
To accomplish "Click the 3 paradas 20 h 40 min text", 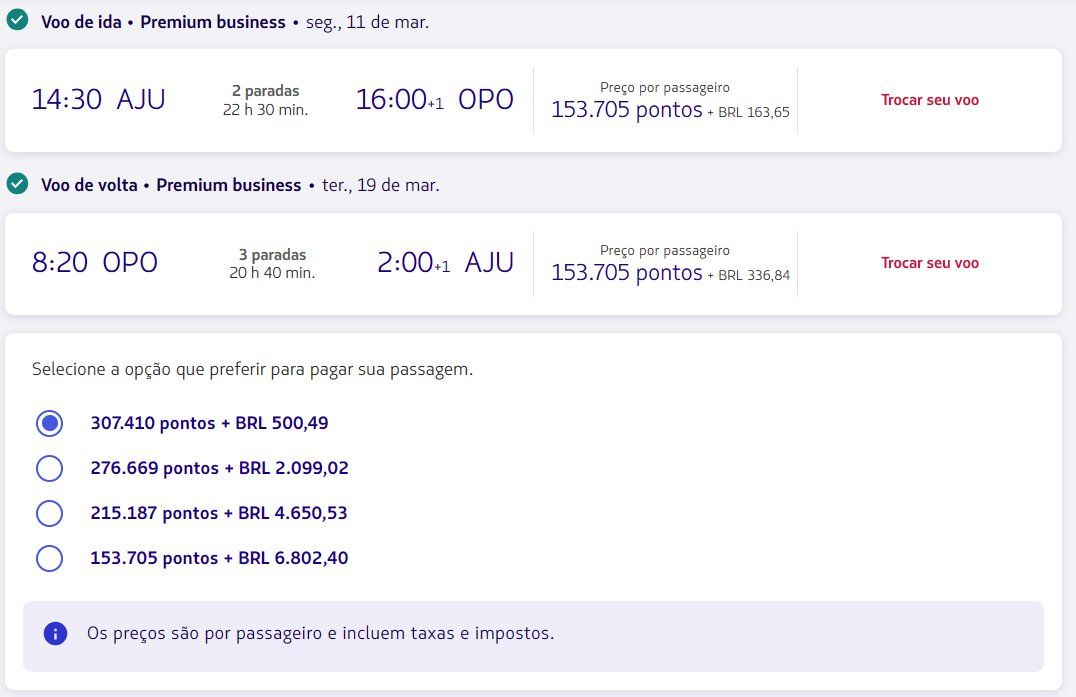I will [x=272, y=264].
